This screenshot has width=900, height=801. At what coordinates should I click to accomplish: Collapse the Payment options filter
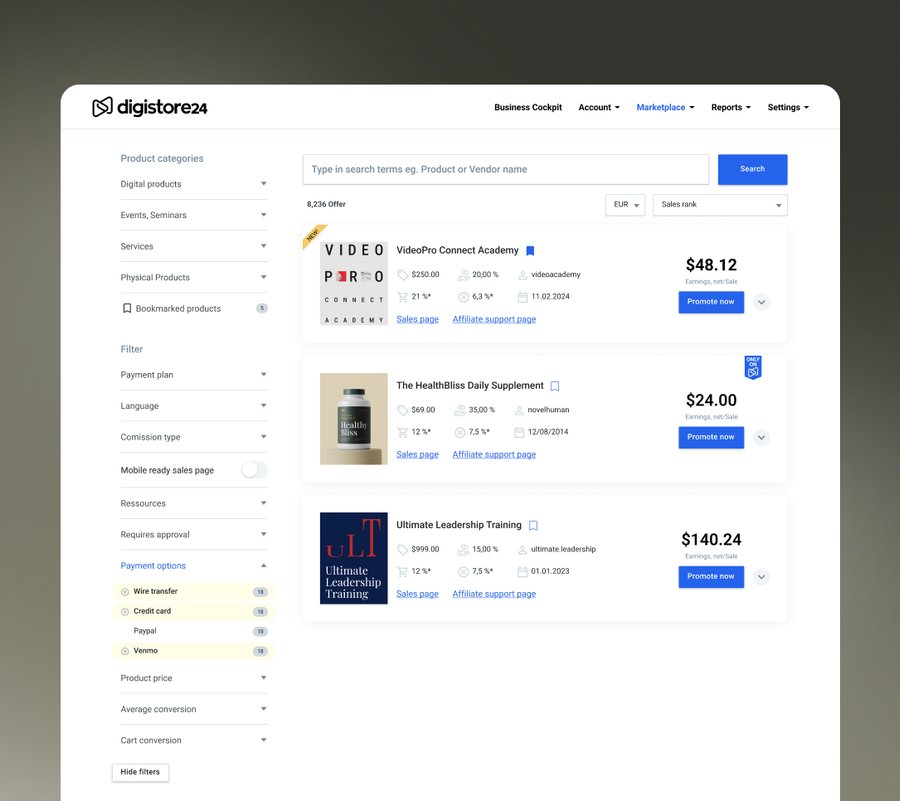(194, 566)
